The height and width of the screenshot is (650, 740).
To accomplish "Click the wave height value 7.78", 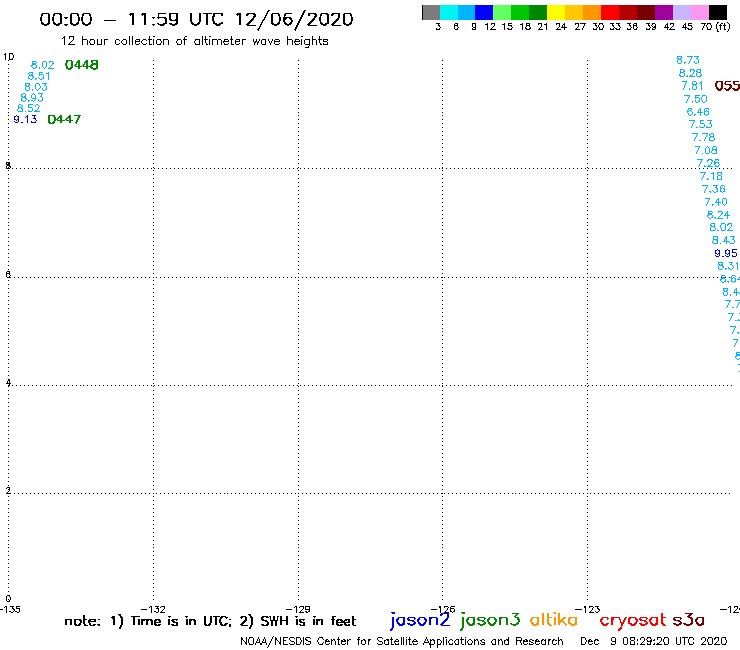I will (x=704, y=137).
